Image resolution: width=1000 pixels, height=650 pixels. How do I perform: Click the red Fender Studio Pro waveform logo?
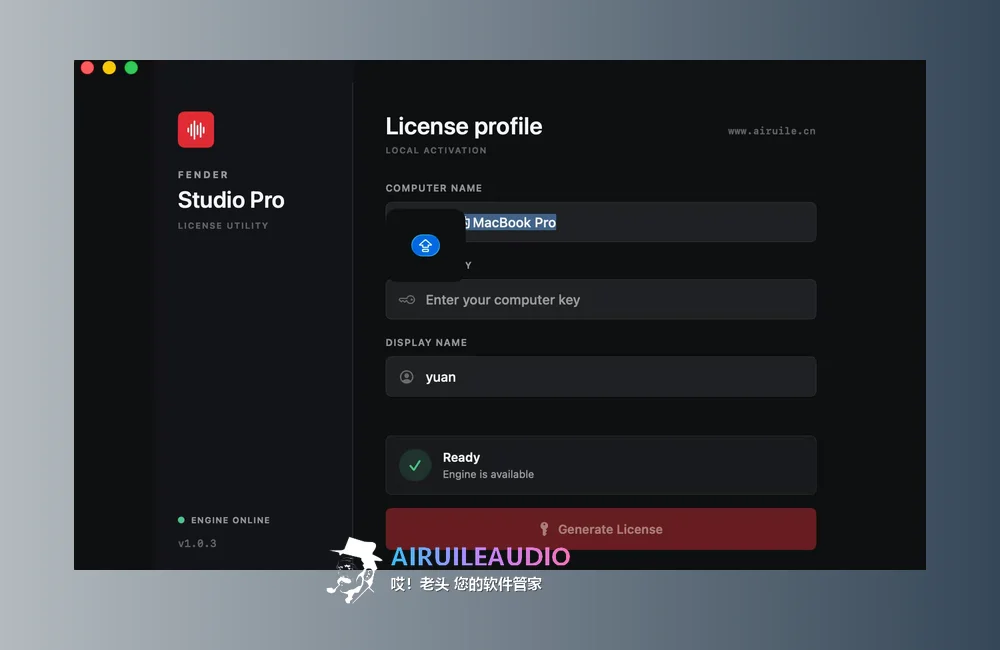[x=196, y=129]
